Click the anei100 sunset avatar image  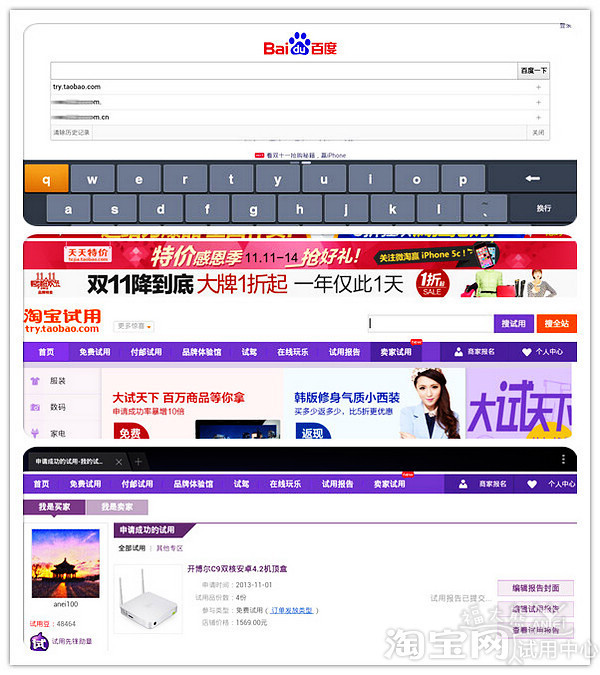(65, 564)
